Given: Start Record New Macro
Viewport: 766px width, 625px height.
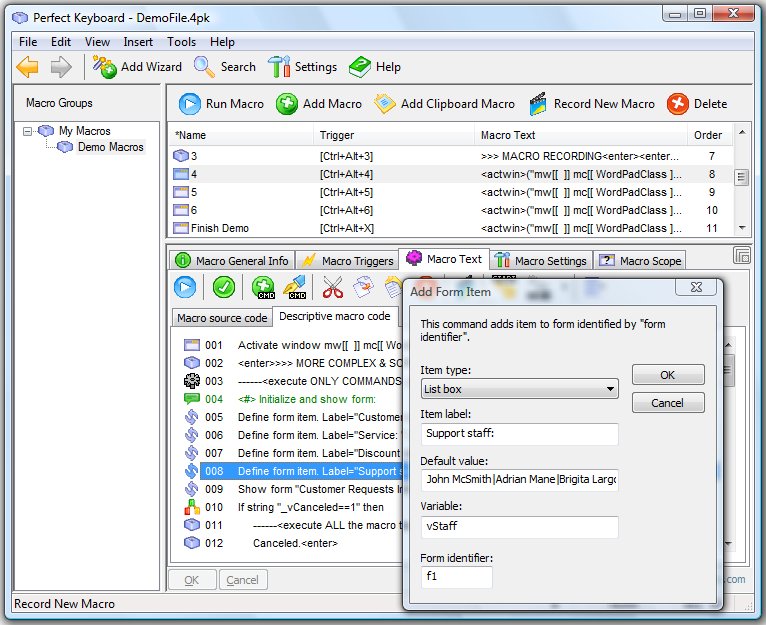Looking at the screenshot, I should 592,104.
